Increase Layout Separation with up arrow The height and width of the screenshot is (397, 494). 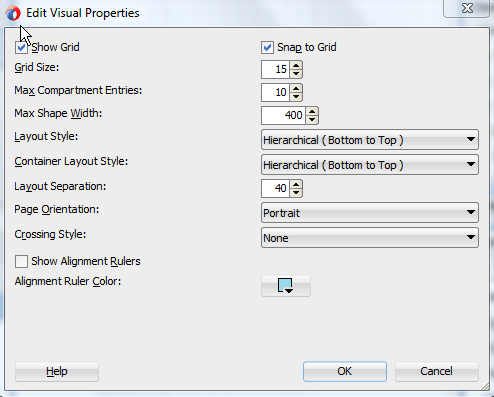tap(296, 184)
